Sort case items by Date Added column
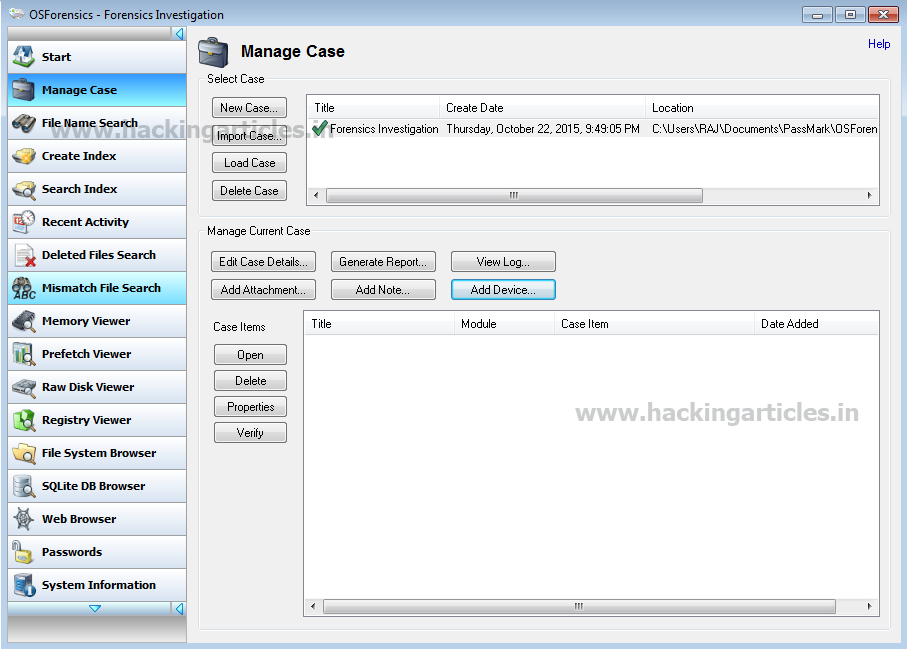The image size is (907, 649). coord(816,324)
